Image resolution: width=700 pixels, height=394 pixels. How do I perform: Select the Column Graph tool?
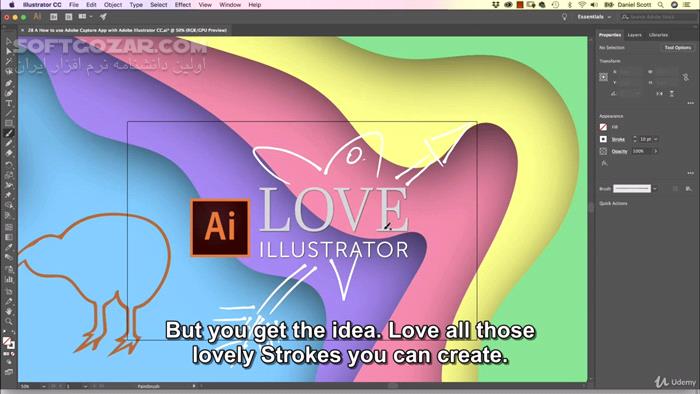click(9, 280)
